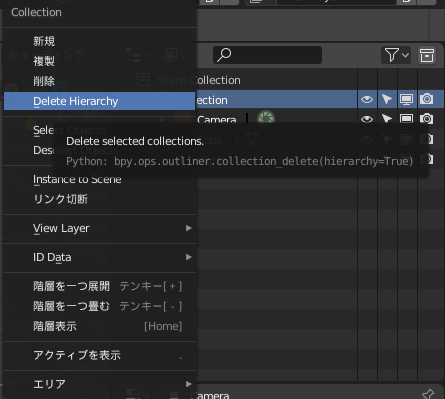Screen dimensions: 445x399
Task: Toggle render camera icon of the Camera row
Action: coord(427,119)
